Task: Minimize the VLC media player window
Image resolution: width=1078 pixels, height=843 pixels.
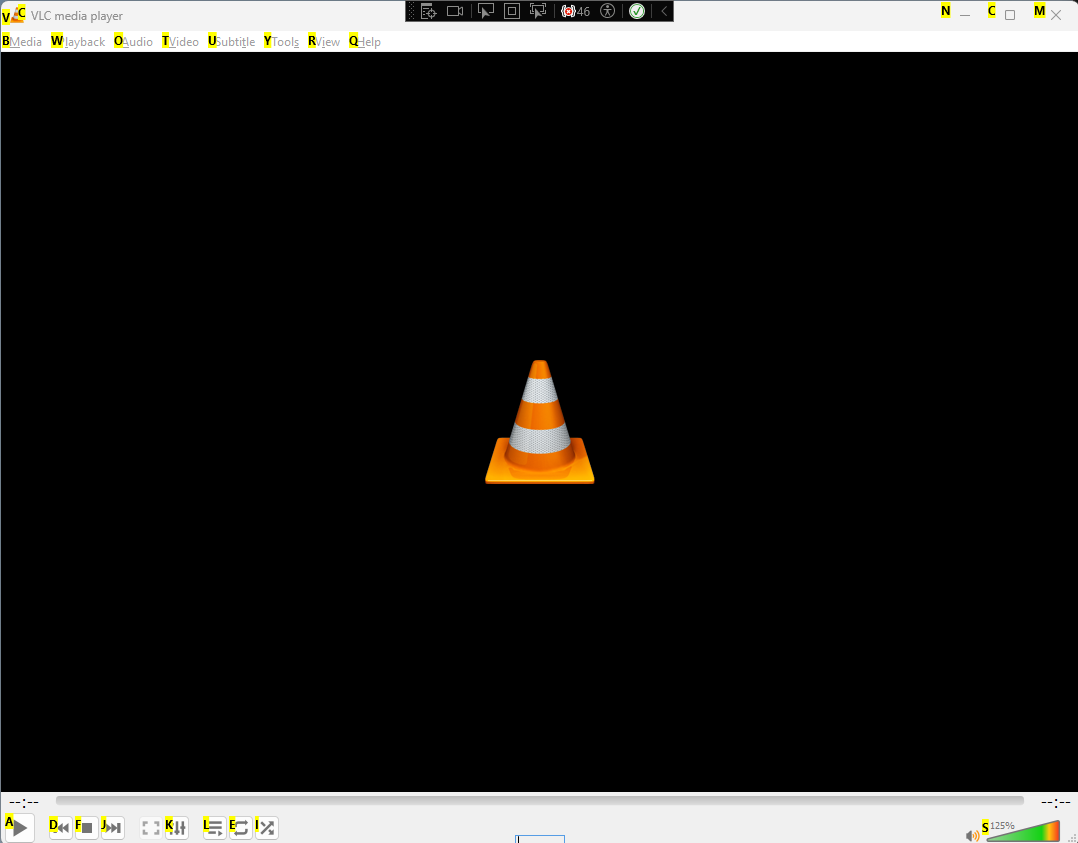Action: click(965, 14)
